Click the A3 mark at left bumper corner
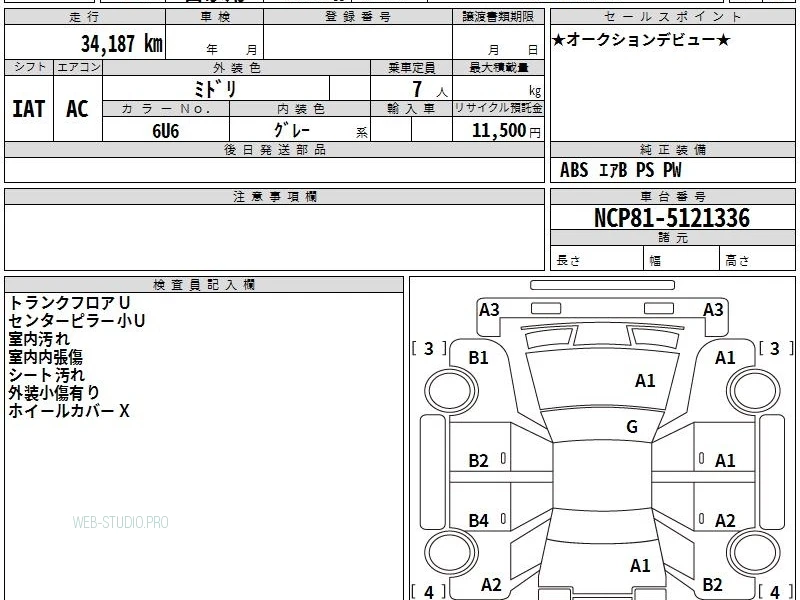This screenshot has width=800, height=600. coord(489,310)
